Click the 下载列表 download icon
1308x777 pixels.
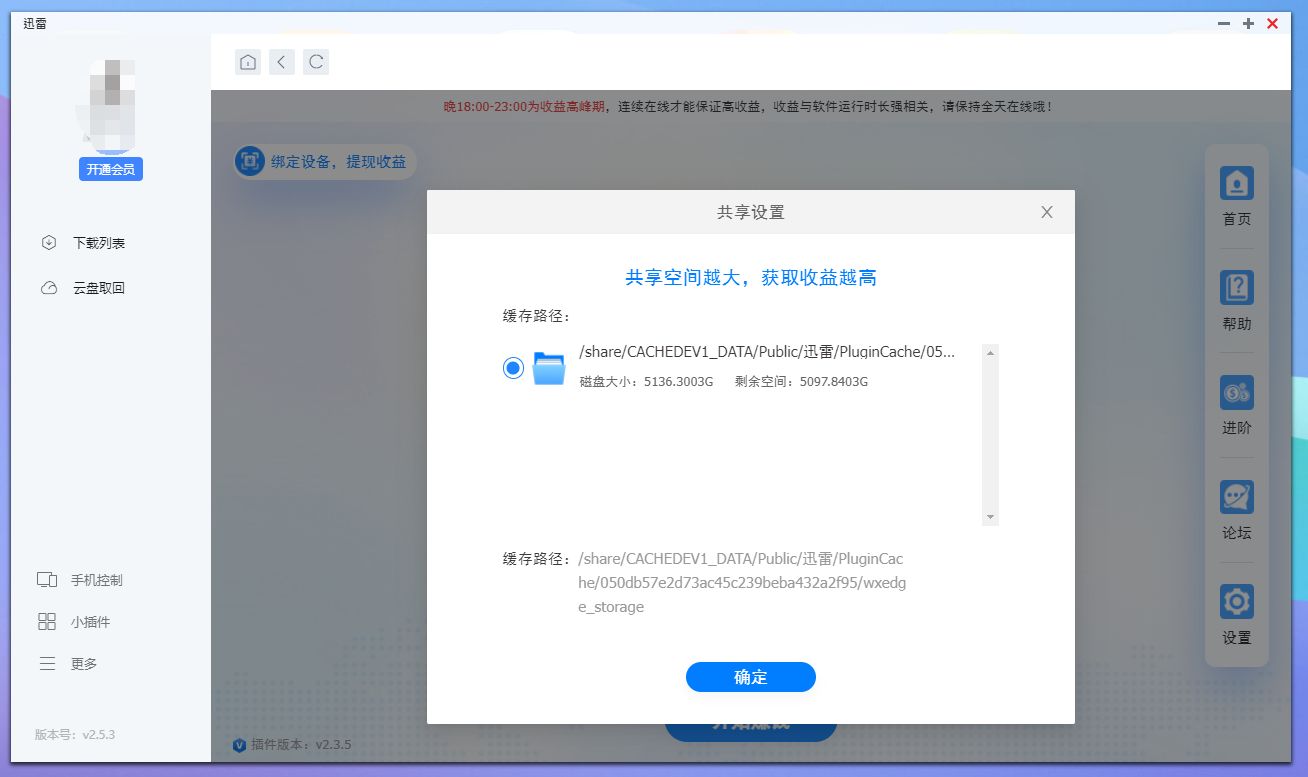[x=48, y=243]
